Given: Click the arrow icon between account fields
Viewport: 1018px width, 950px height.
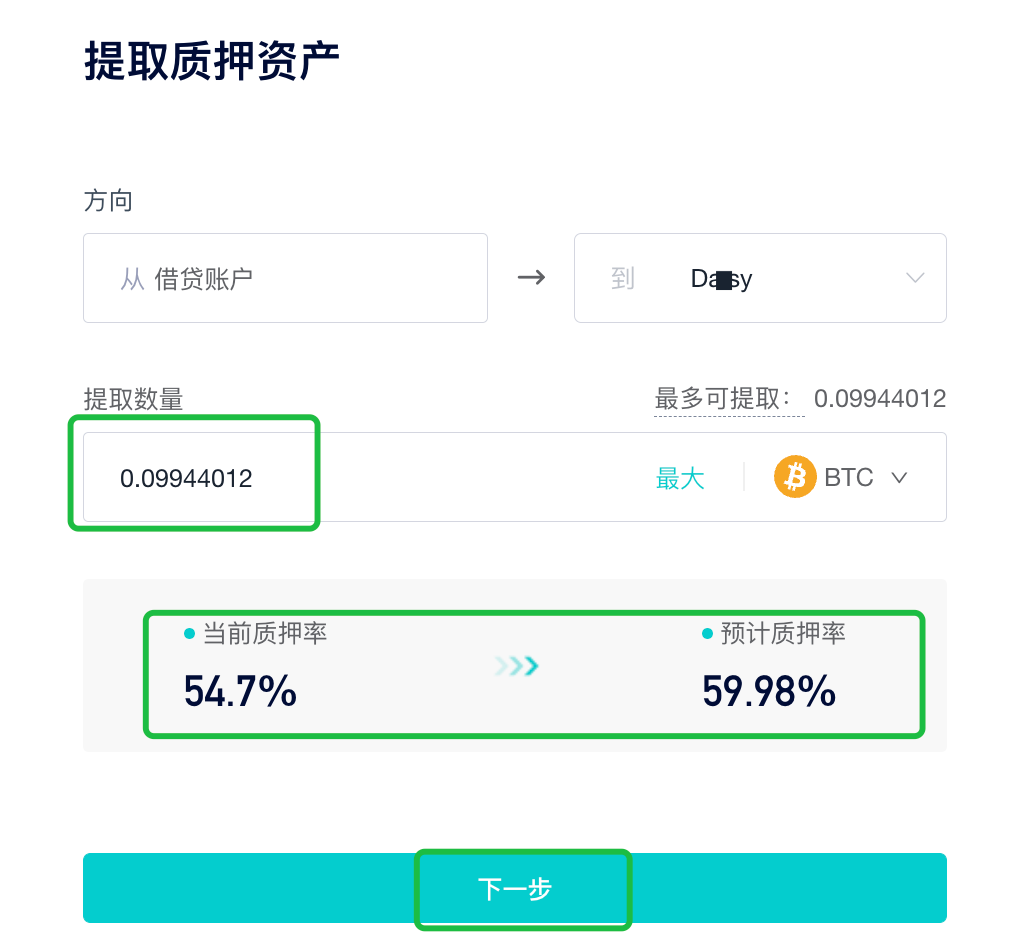Looking at the screenshot, I should (x=530, y=278).
